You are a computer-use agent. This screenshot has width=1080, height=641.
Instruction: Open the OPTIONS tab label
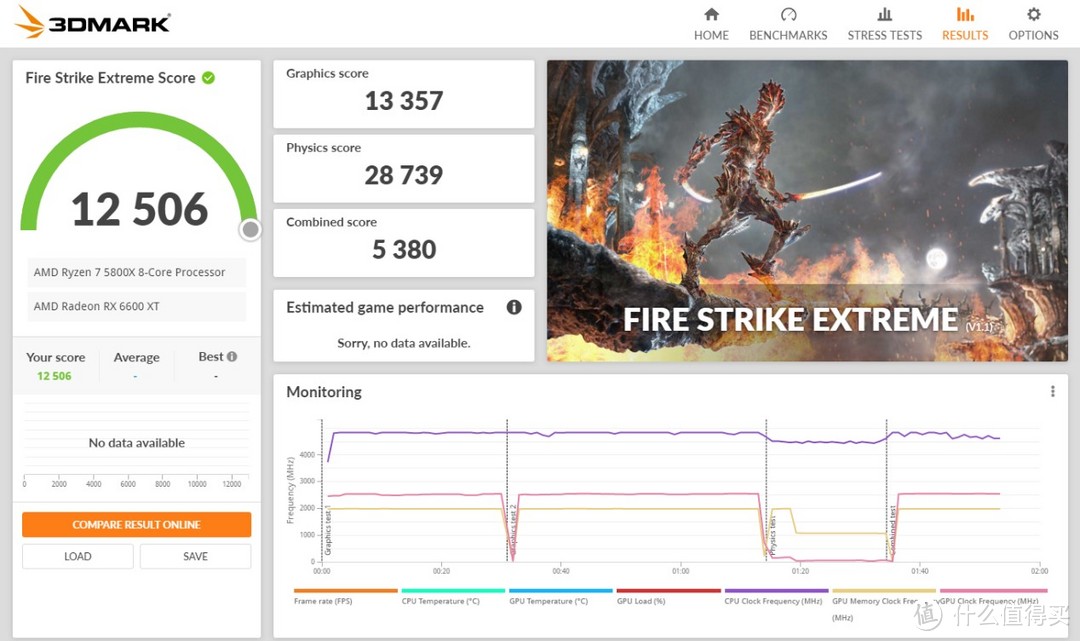tap(1033, 35)
